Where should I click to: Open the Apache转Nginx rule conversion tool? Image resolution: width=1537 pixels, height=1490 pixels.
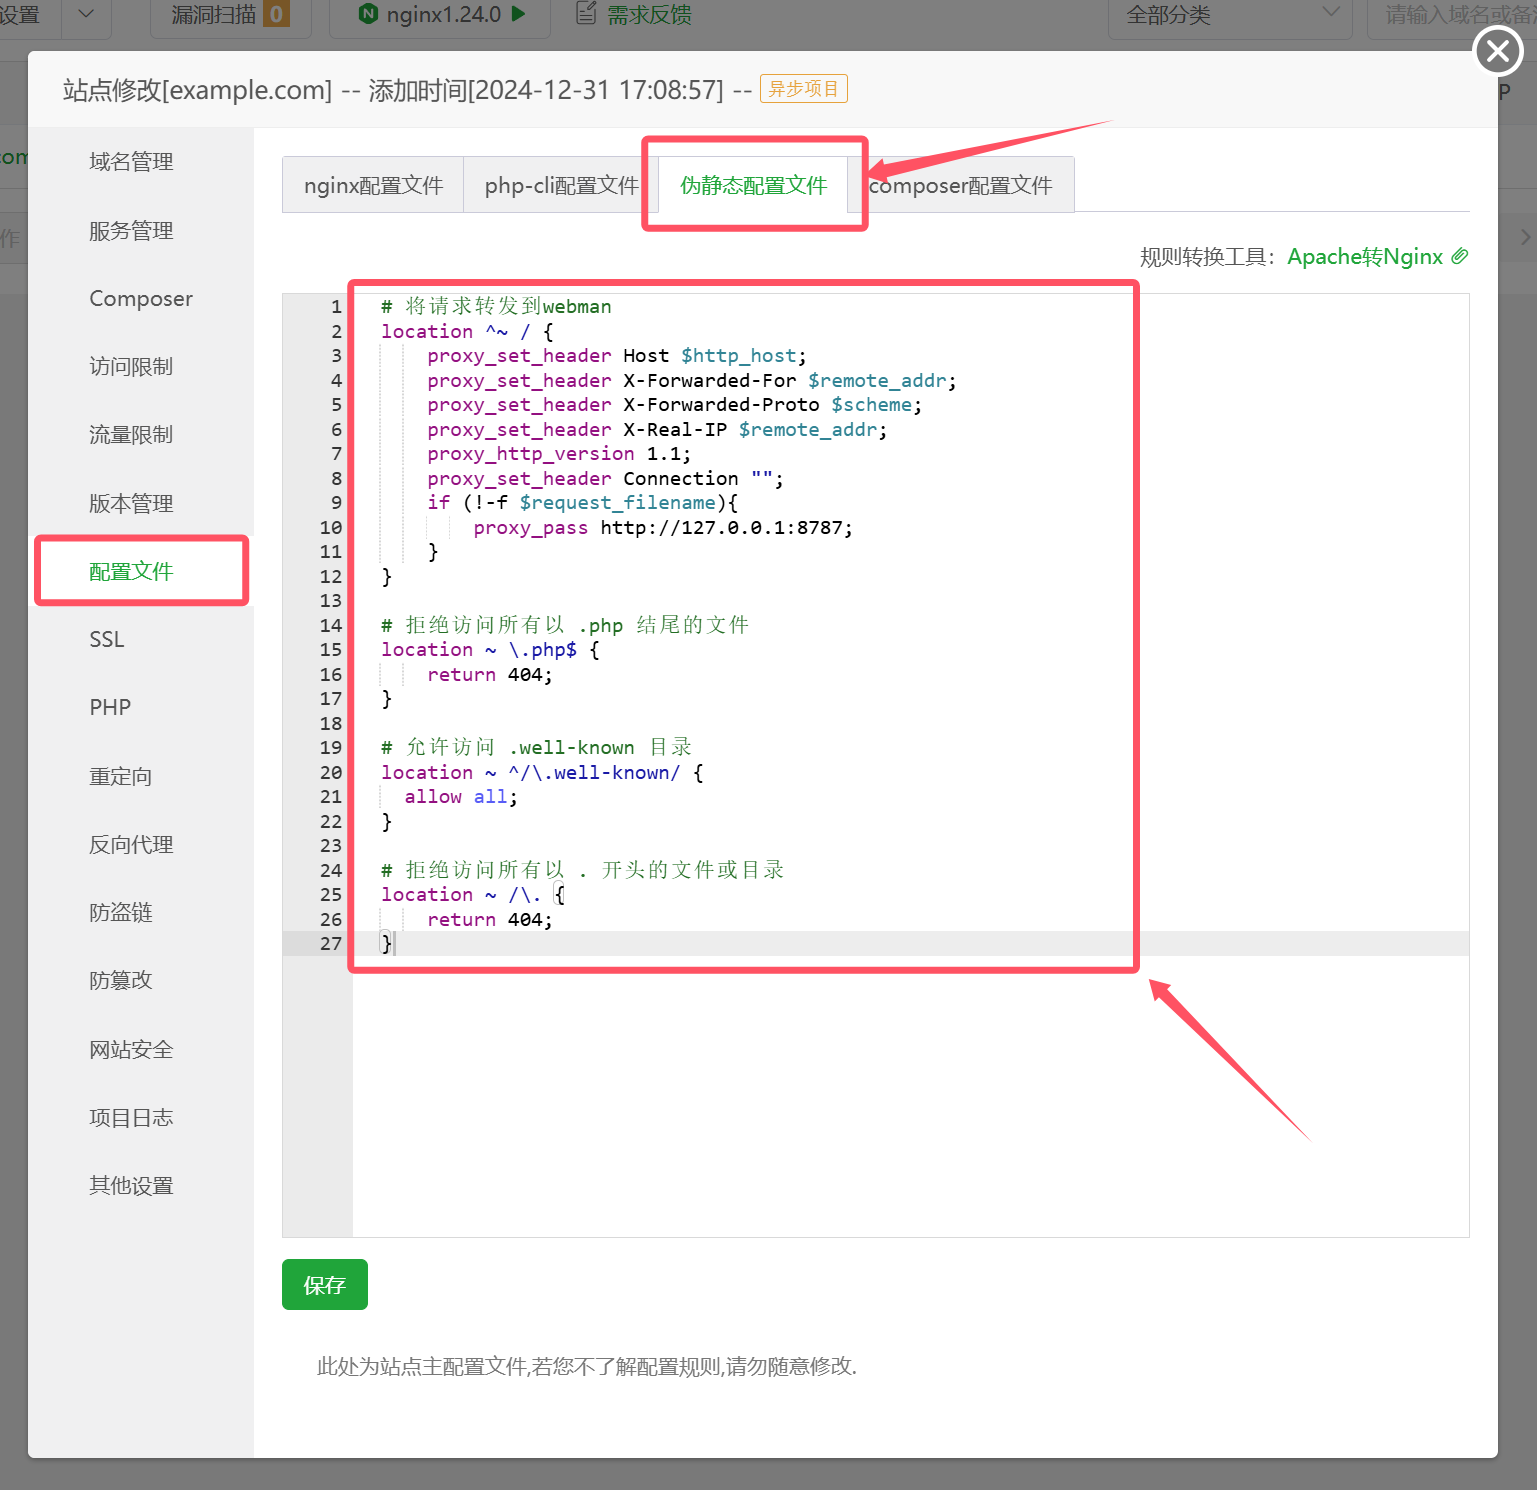click(x=1364, y=257)
